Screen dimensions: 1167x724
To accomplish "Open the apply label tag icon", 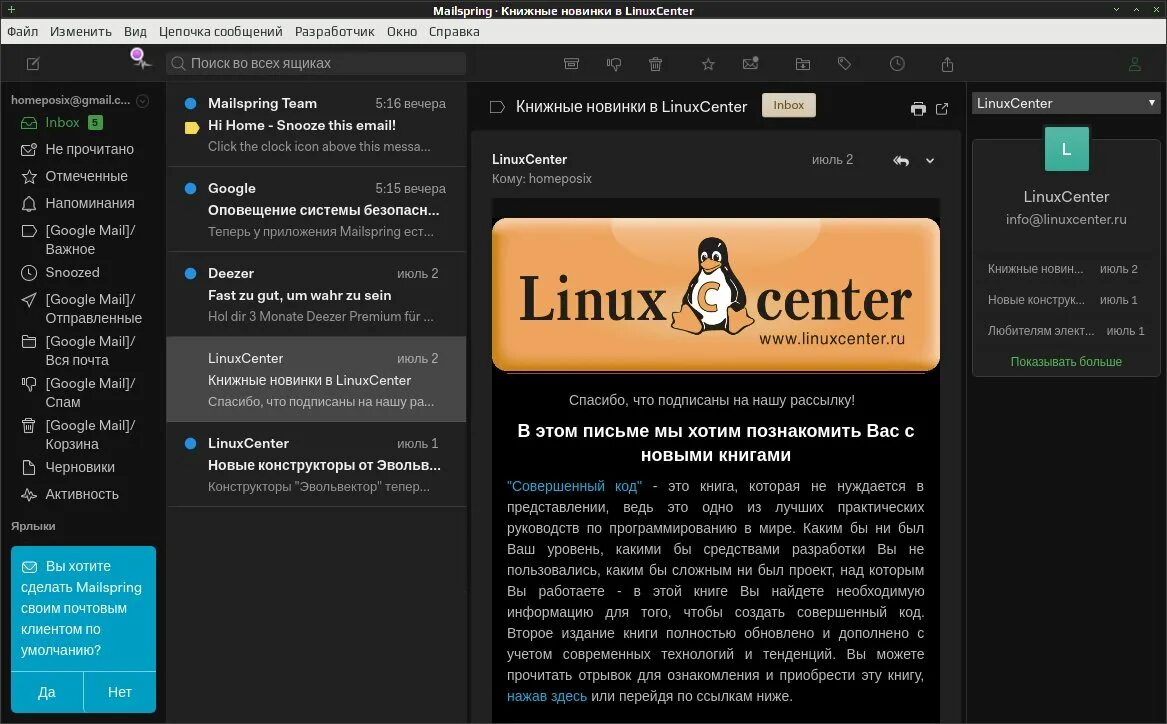I will 844,64.
